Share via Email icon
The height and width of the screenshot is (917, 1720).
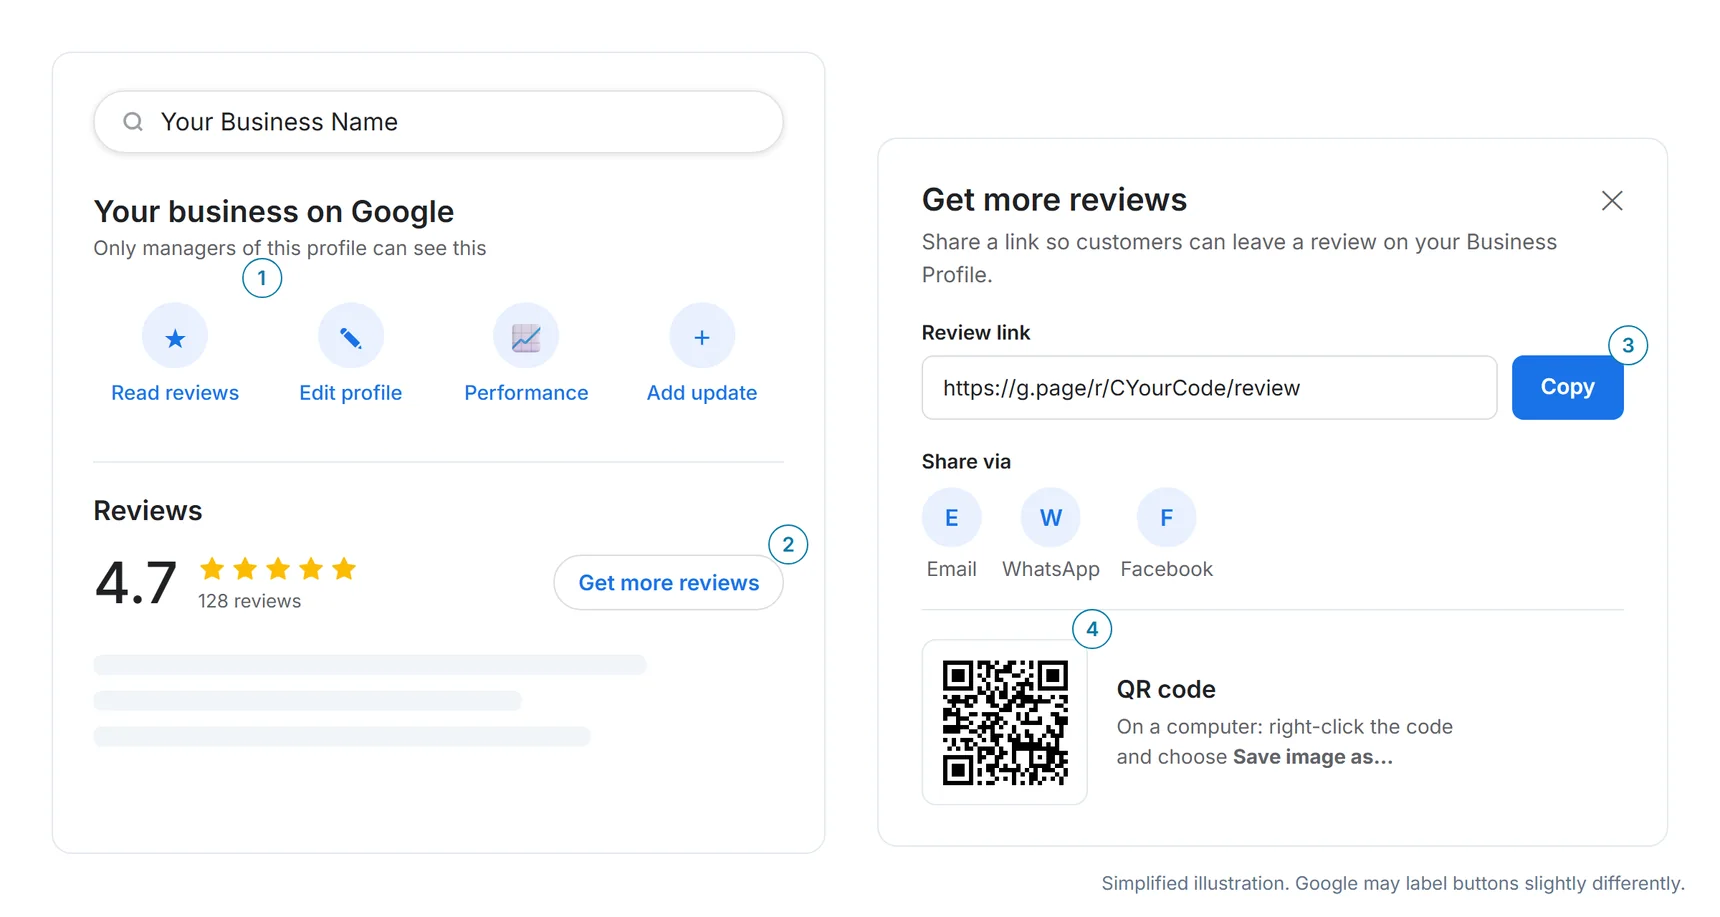point(951,518)
